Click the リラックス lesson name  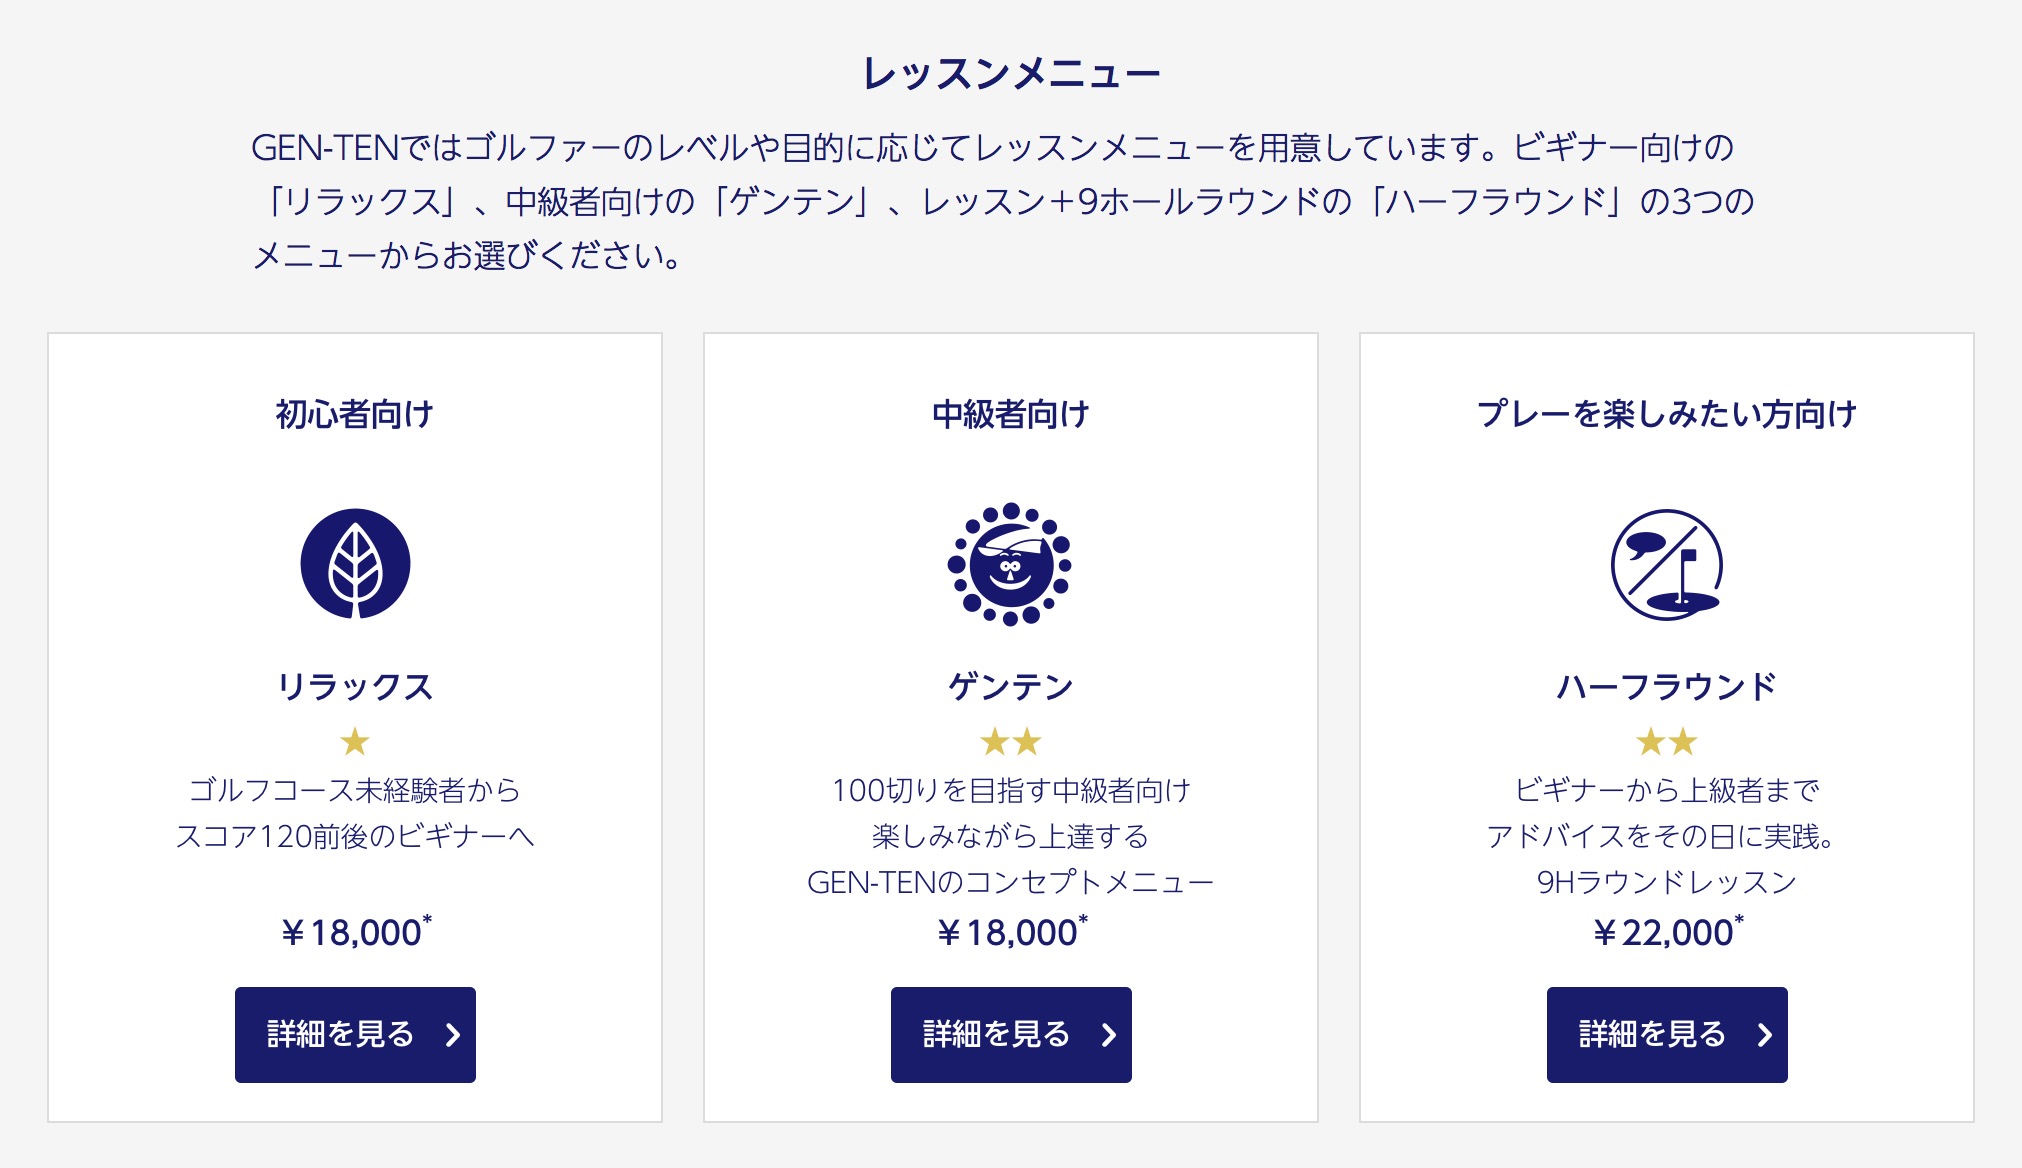(355, 687)
